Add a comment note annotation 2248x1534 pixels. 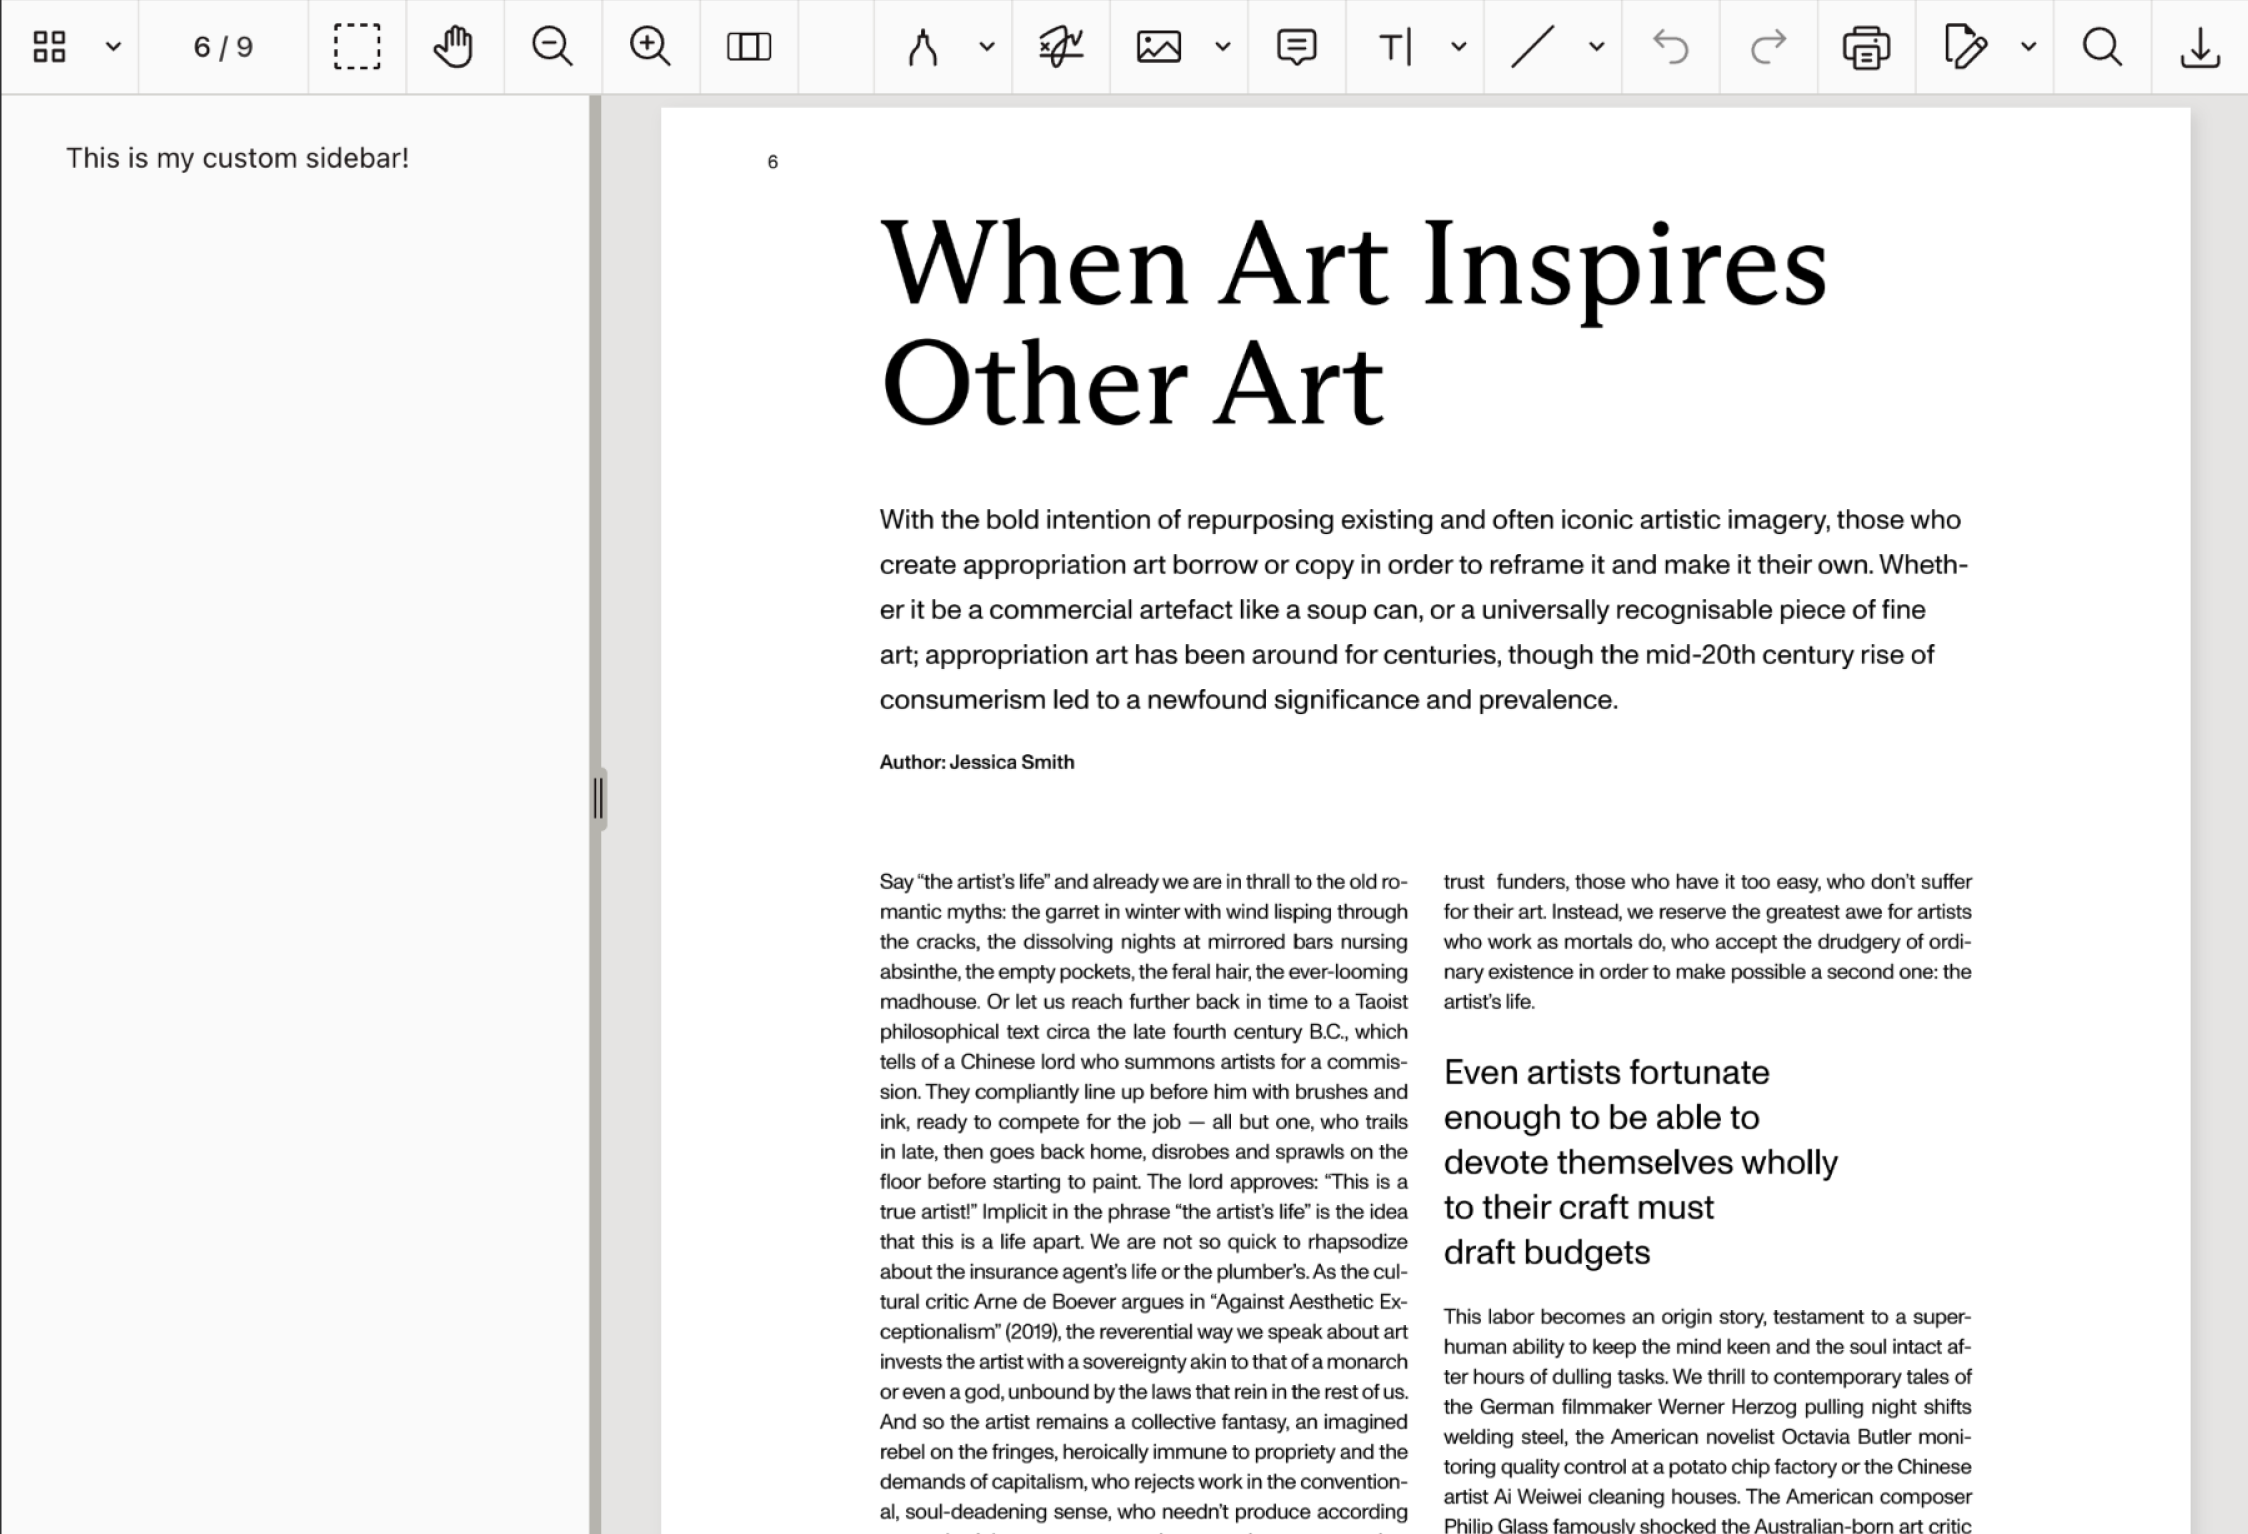point(1296,47)
